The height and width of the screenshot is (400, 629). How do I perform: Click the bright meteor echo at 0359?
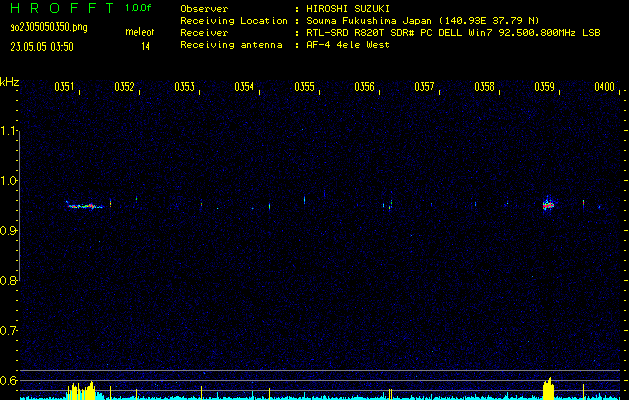coord(548,204)
